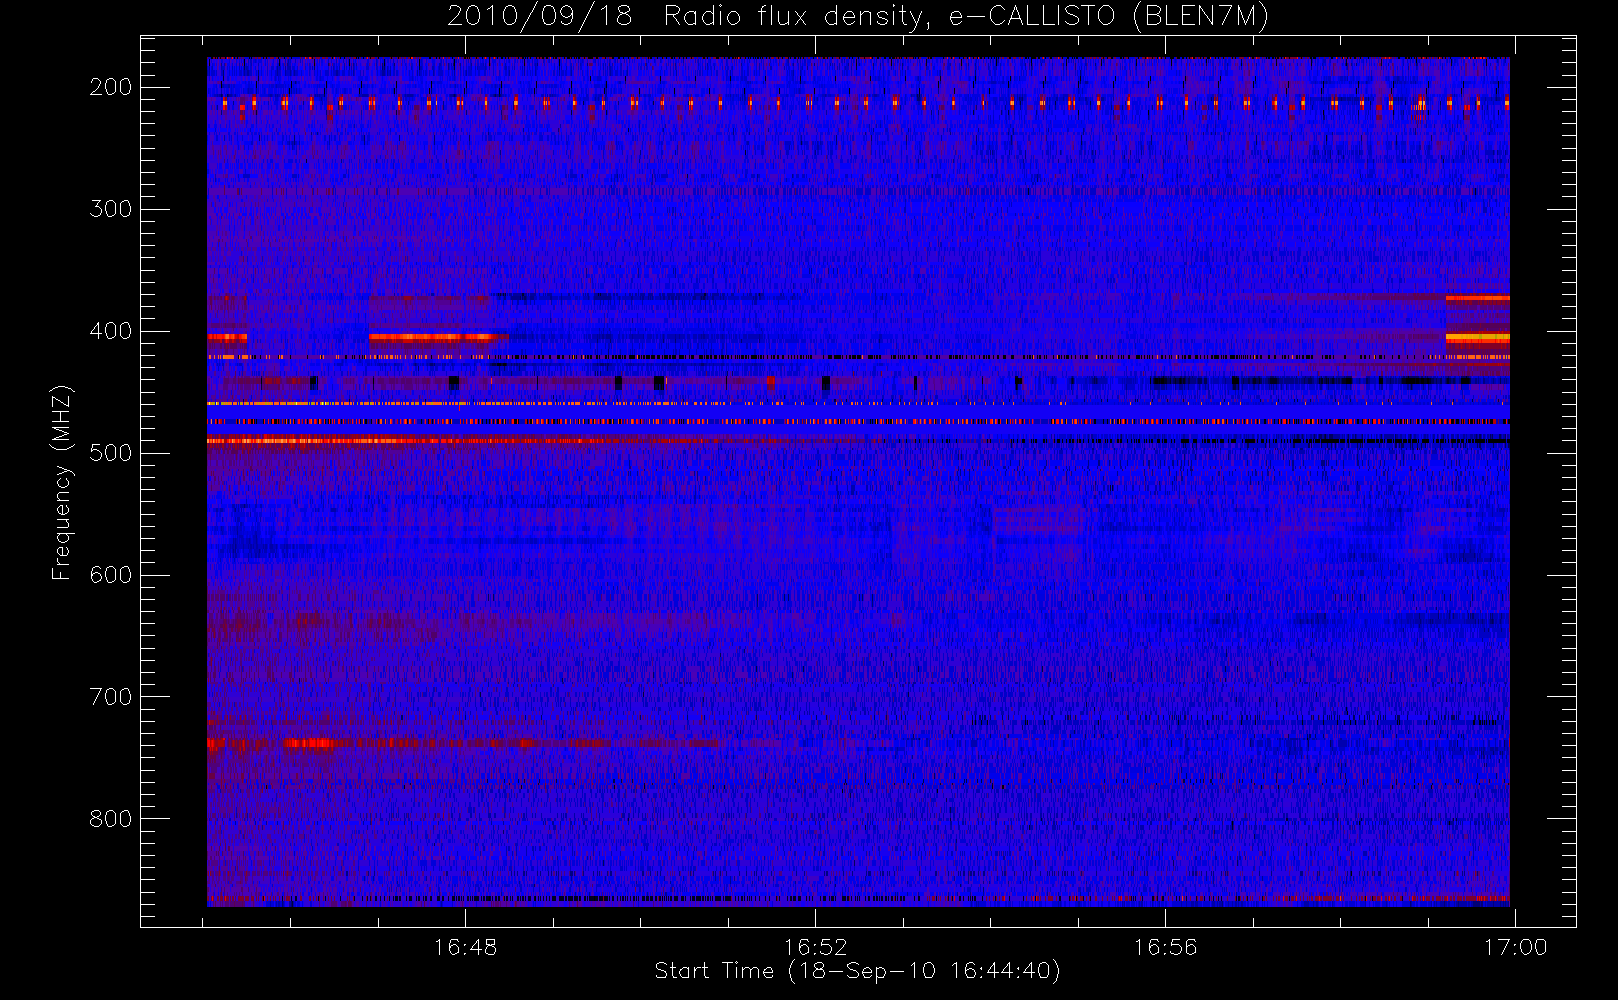Click the 500 frequency tick label
1618x1000 pixels.
pos(111,453)
